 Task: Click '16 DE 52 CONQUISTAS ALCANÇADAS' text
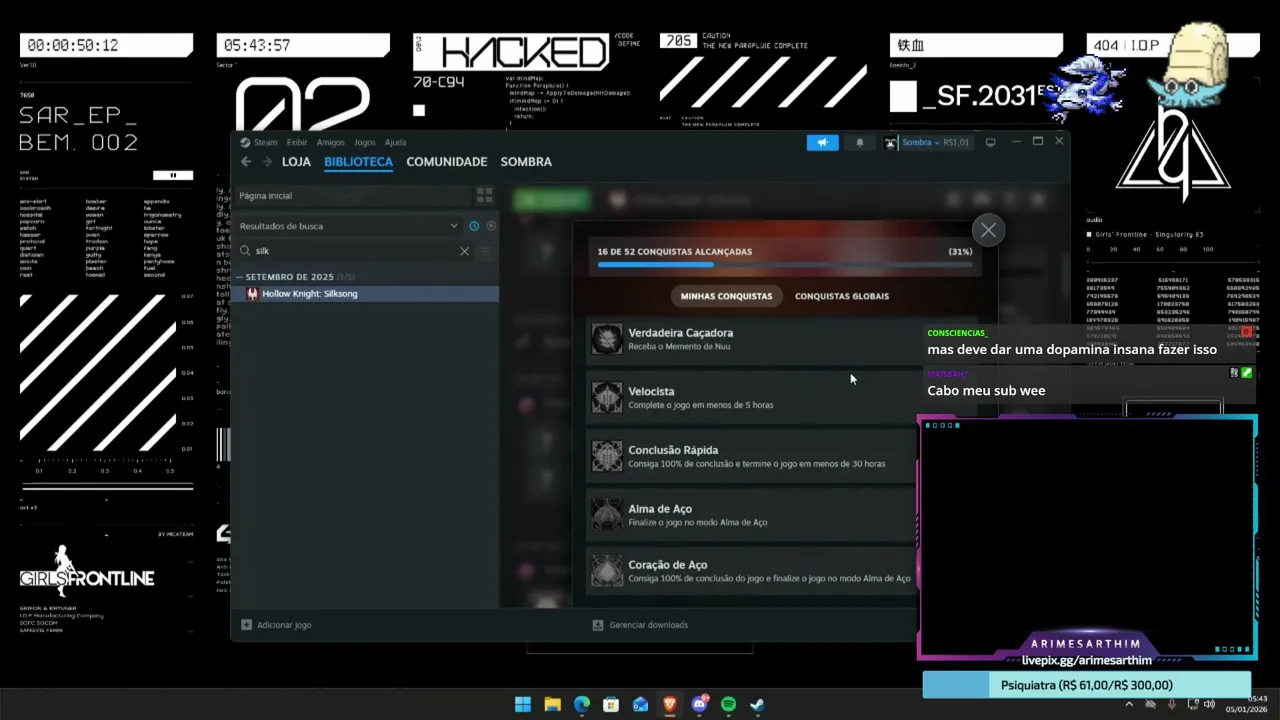pyautogui.click(x=674, y=252)
